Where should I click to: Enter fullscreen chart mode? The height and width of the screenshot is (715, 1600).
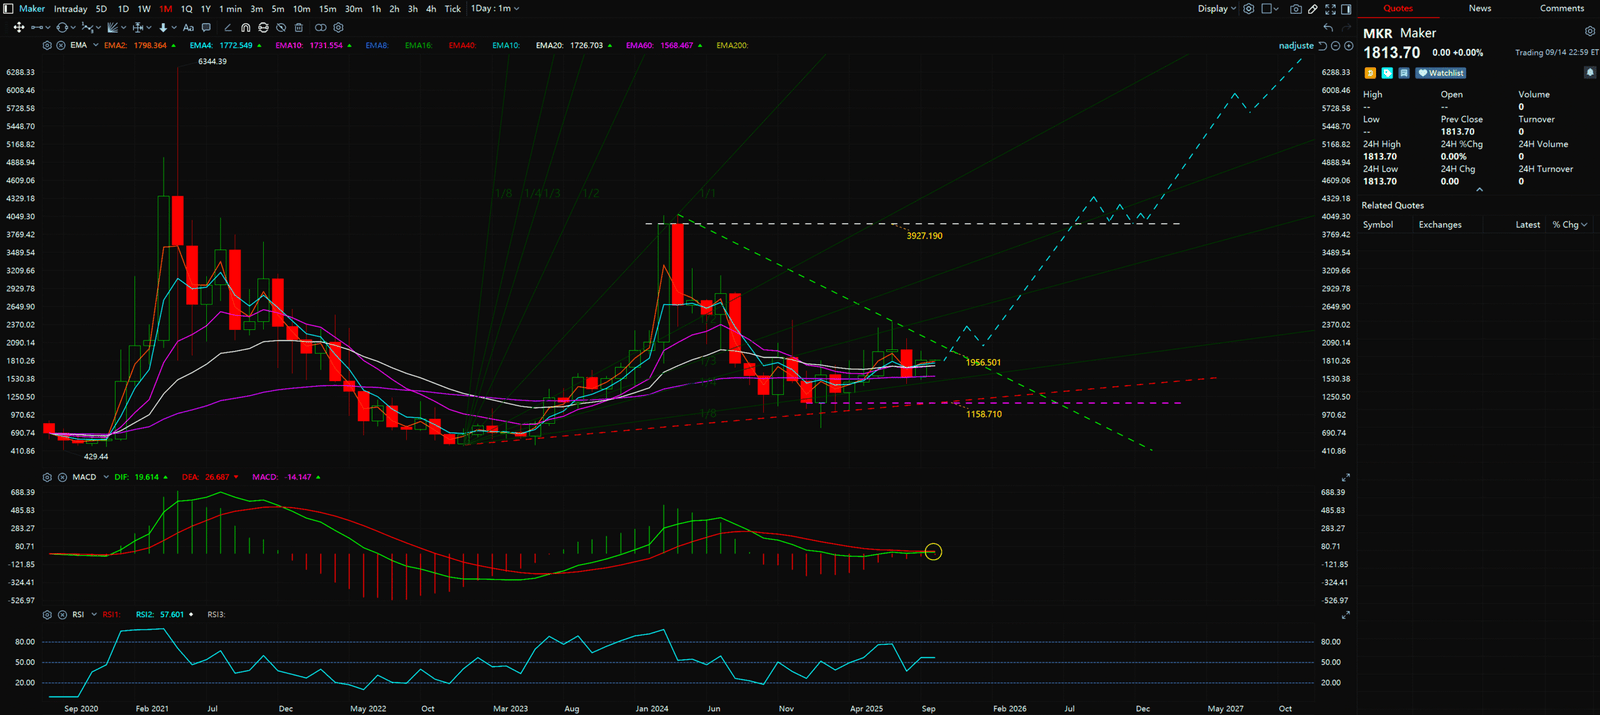point(1329,9)
